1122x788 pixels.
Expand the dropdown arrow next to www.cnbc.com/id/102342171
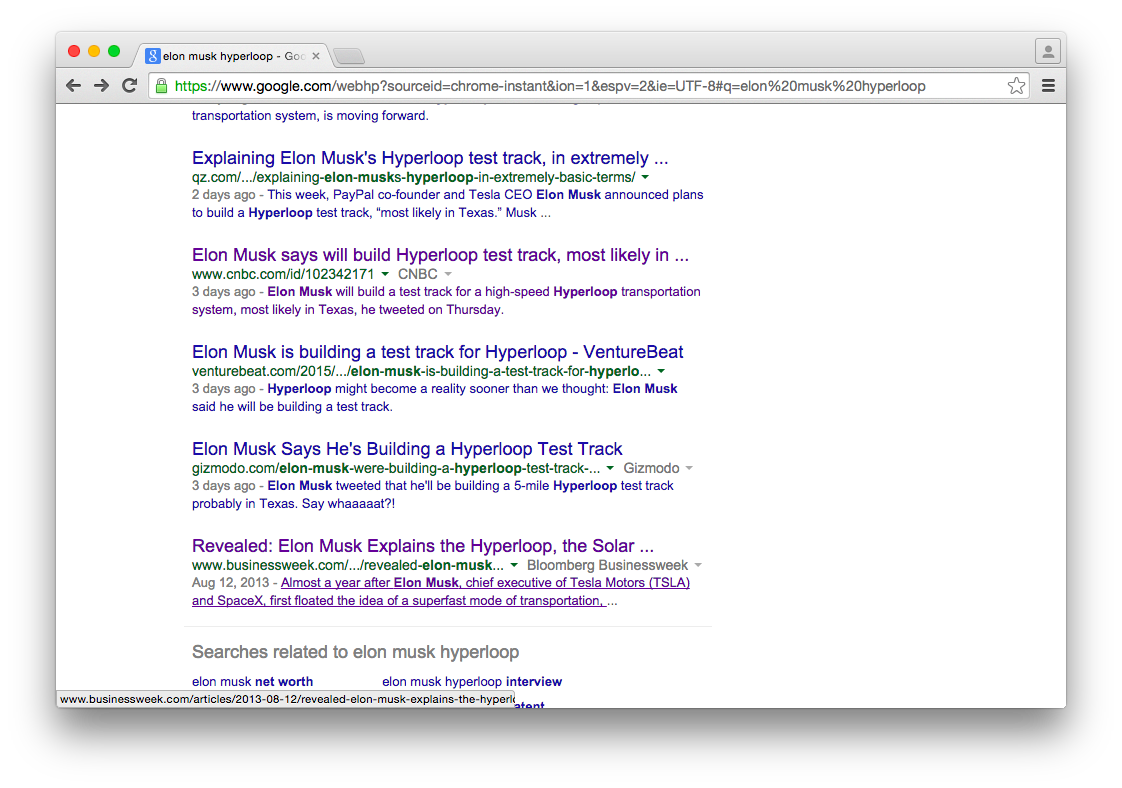point(385,274)
